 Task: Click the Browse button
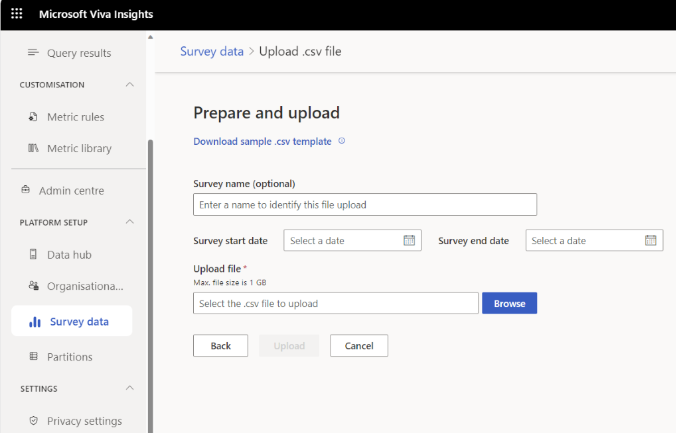(x=509, y=303)
